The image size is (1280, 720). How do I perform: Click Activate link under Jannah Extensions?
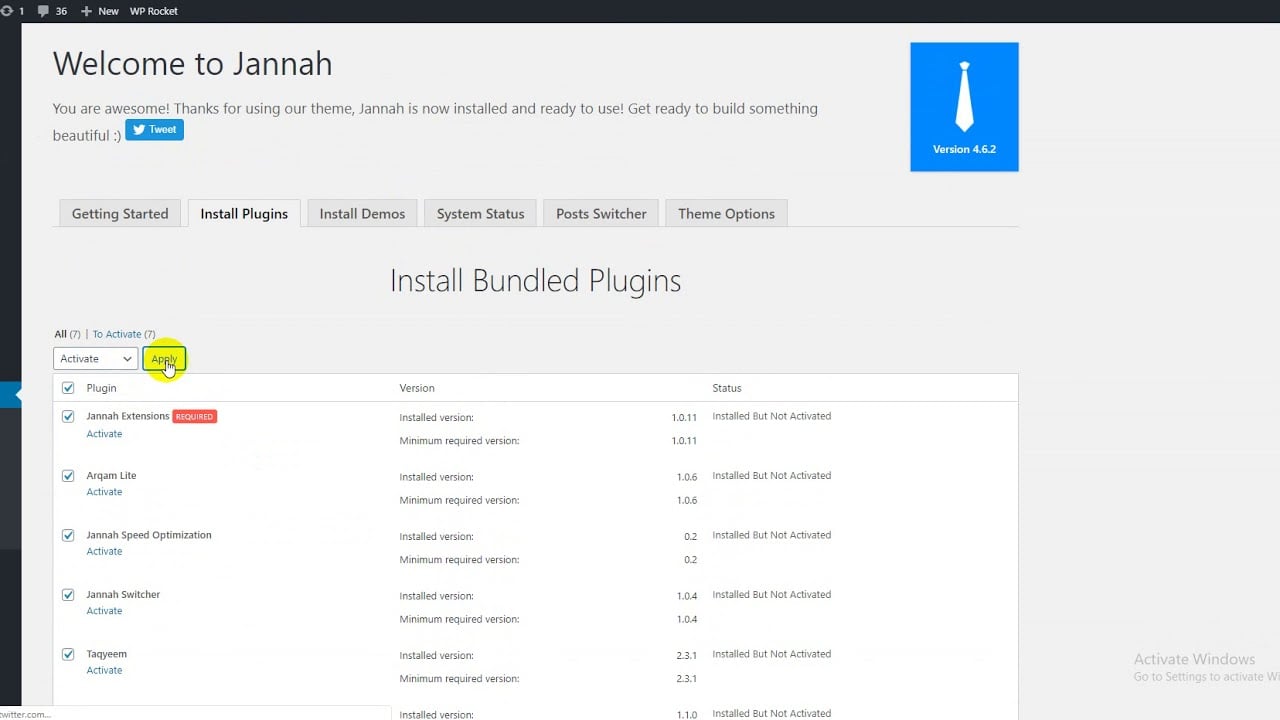[104, 434]
